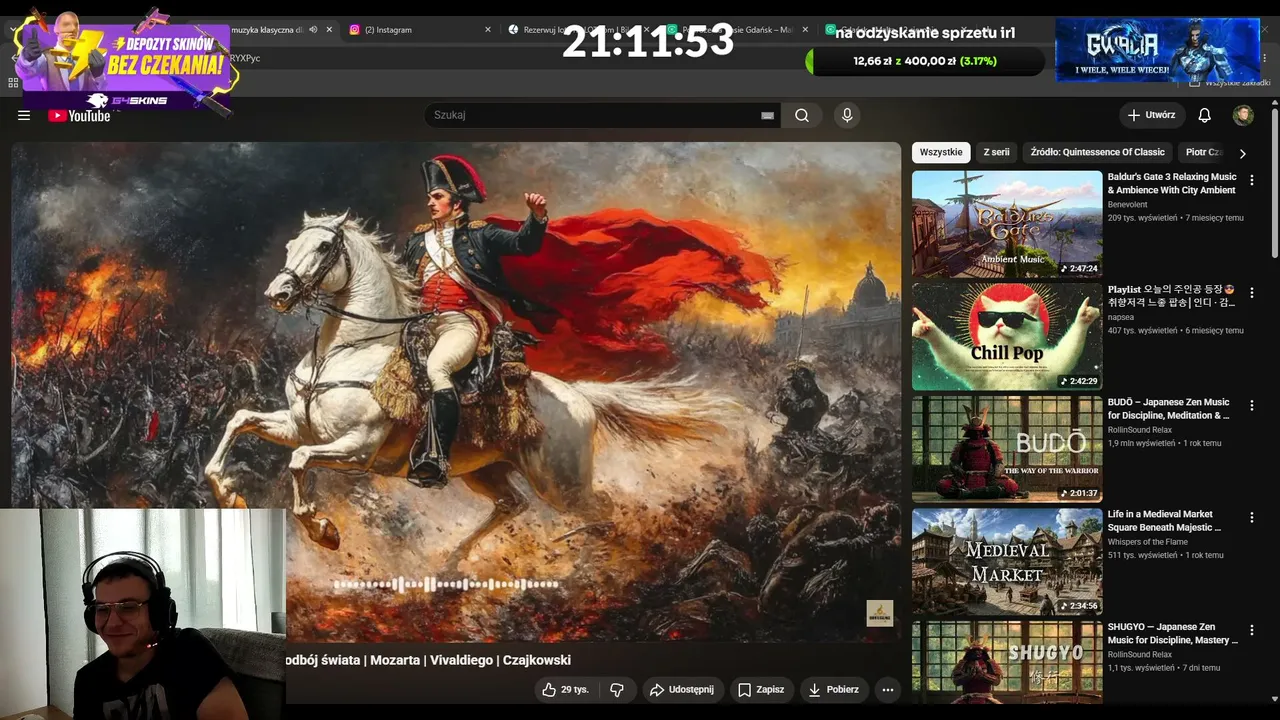The image size is (1280, 720).
Task: Click the video player with Napoleon painting
Action: click(456, 392)
